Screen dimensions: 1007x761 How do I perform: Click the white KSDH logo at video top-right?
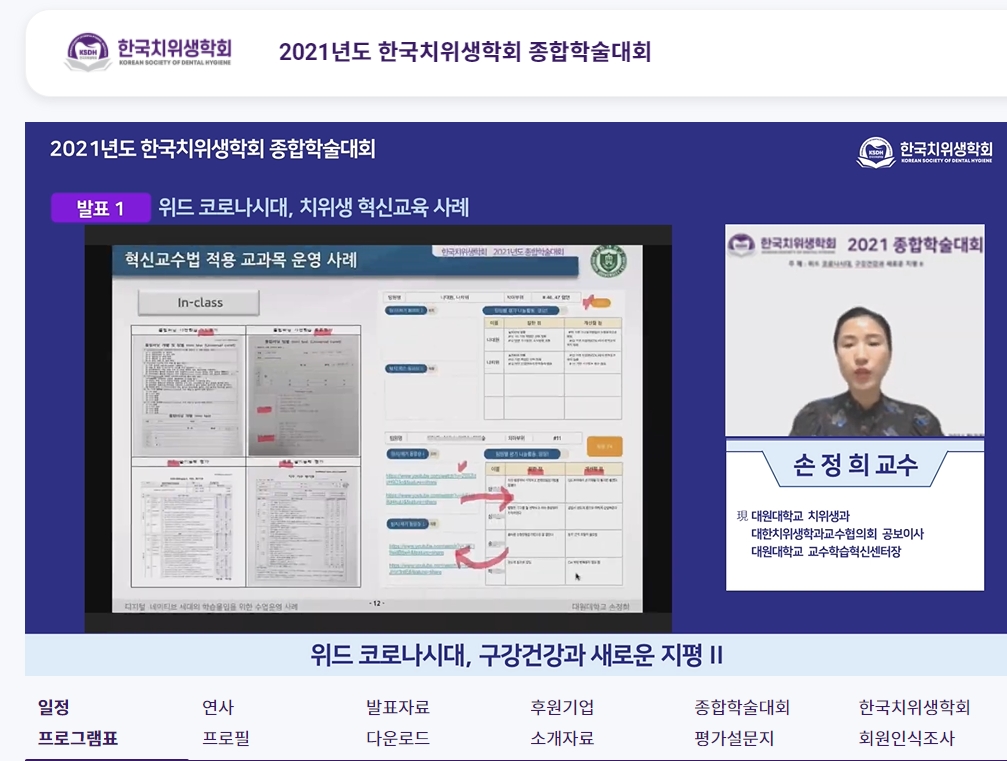(x=924, y=151)
